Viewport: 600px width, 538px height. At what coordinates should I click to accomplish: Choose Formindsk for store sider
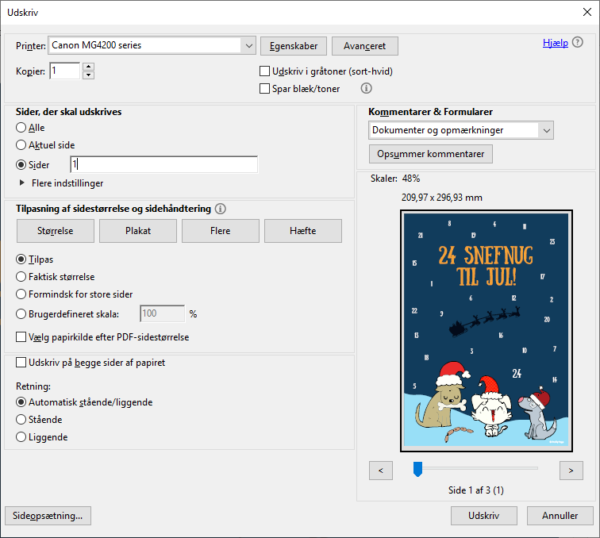[x=21, y=294]
